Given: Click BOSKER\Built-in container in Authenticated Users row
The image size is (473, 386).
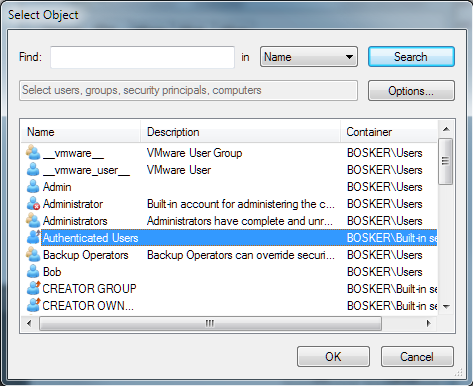Looking at the screenshot, I should [x=392, y=238].
